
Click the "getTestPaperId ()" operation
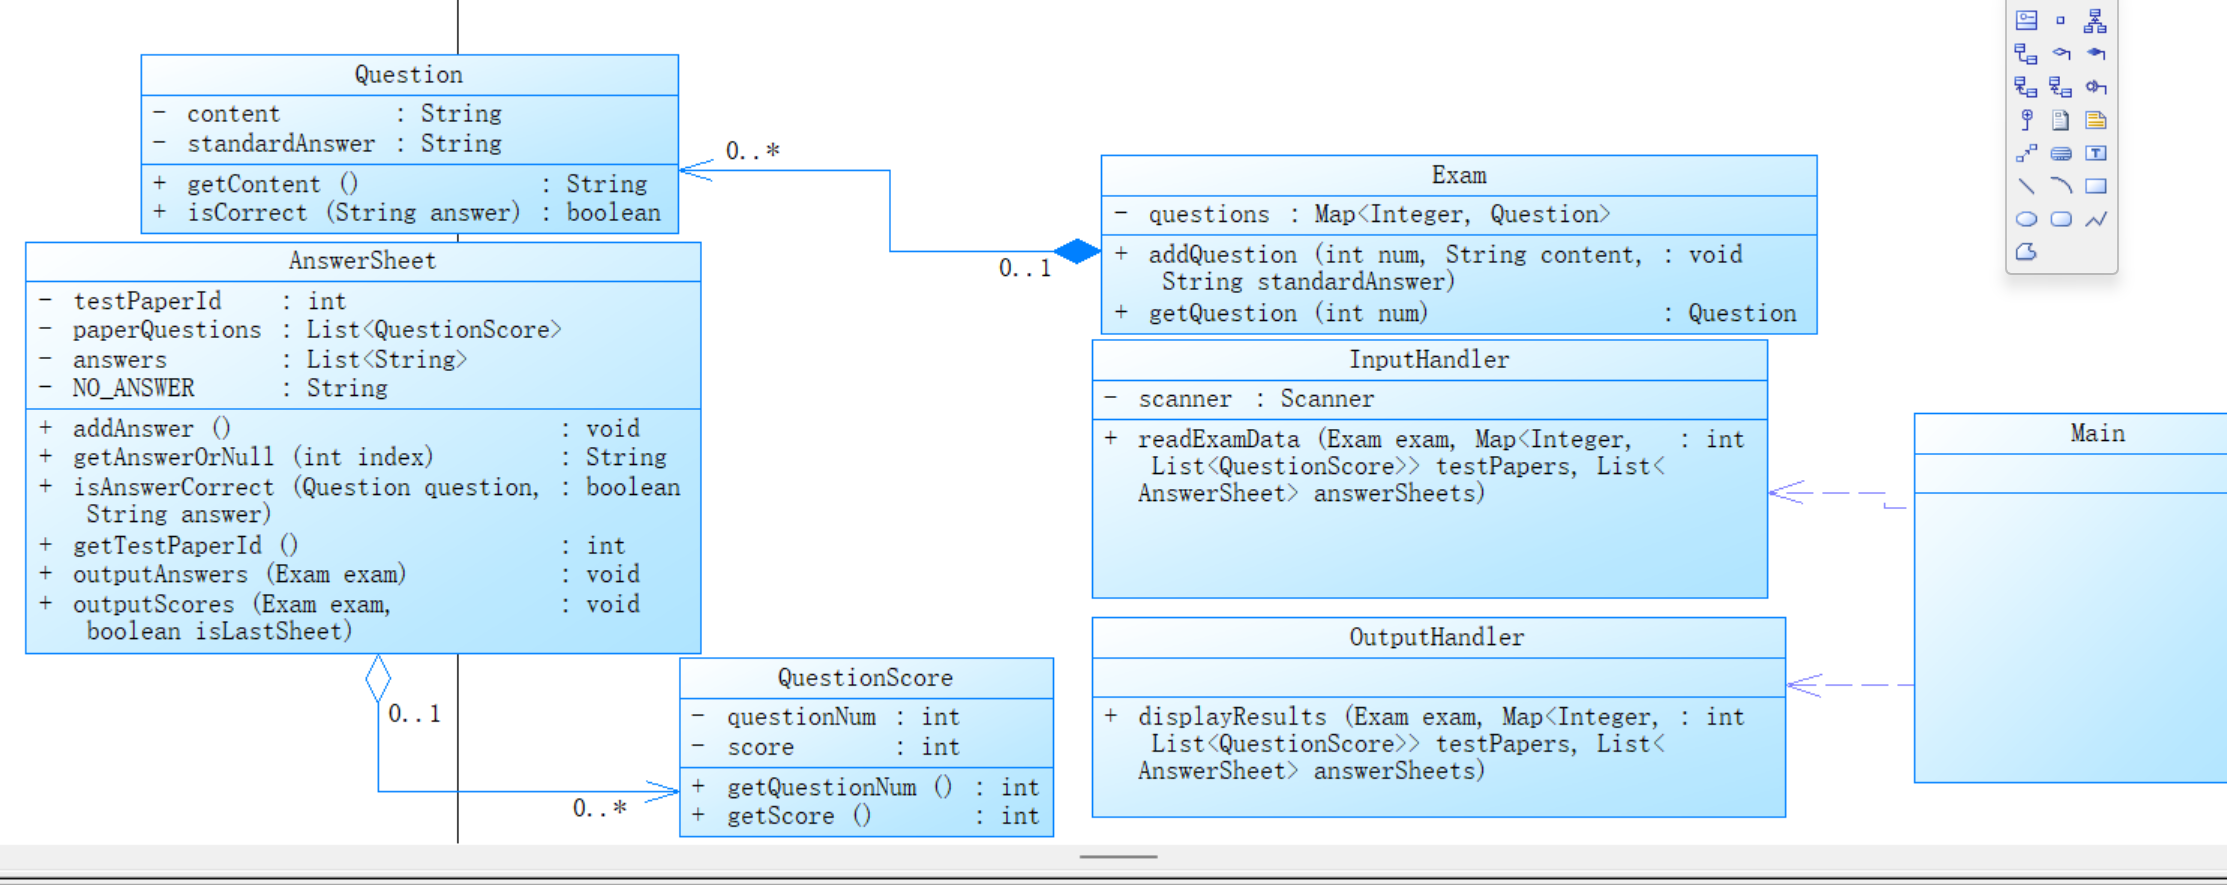pyautogui.click(x=332, y=546)
